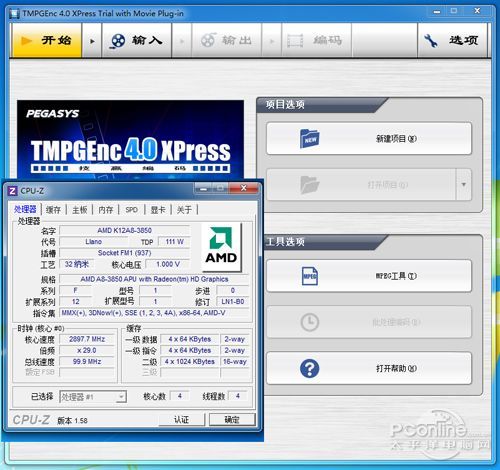Click the clock icon in tool options
Image resolution: width=500 pixels, height=470 pixels.
[x=310, y=322]
